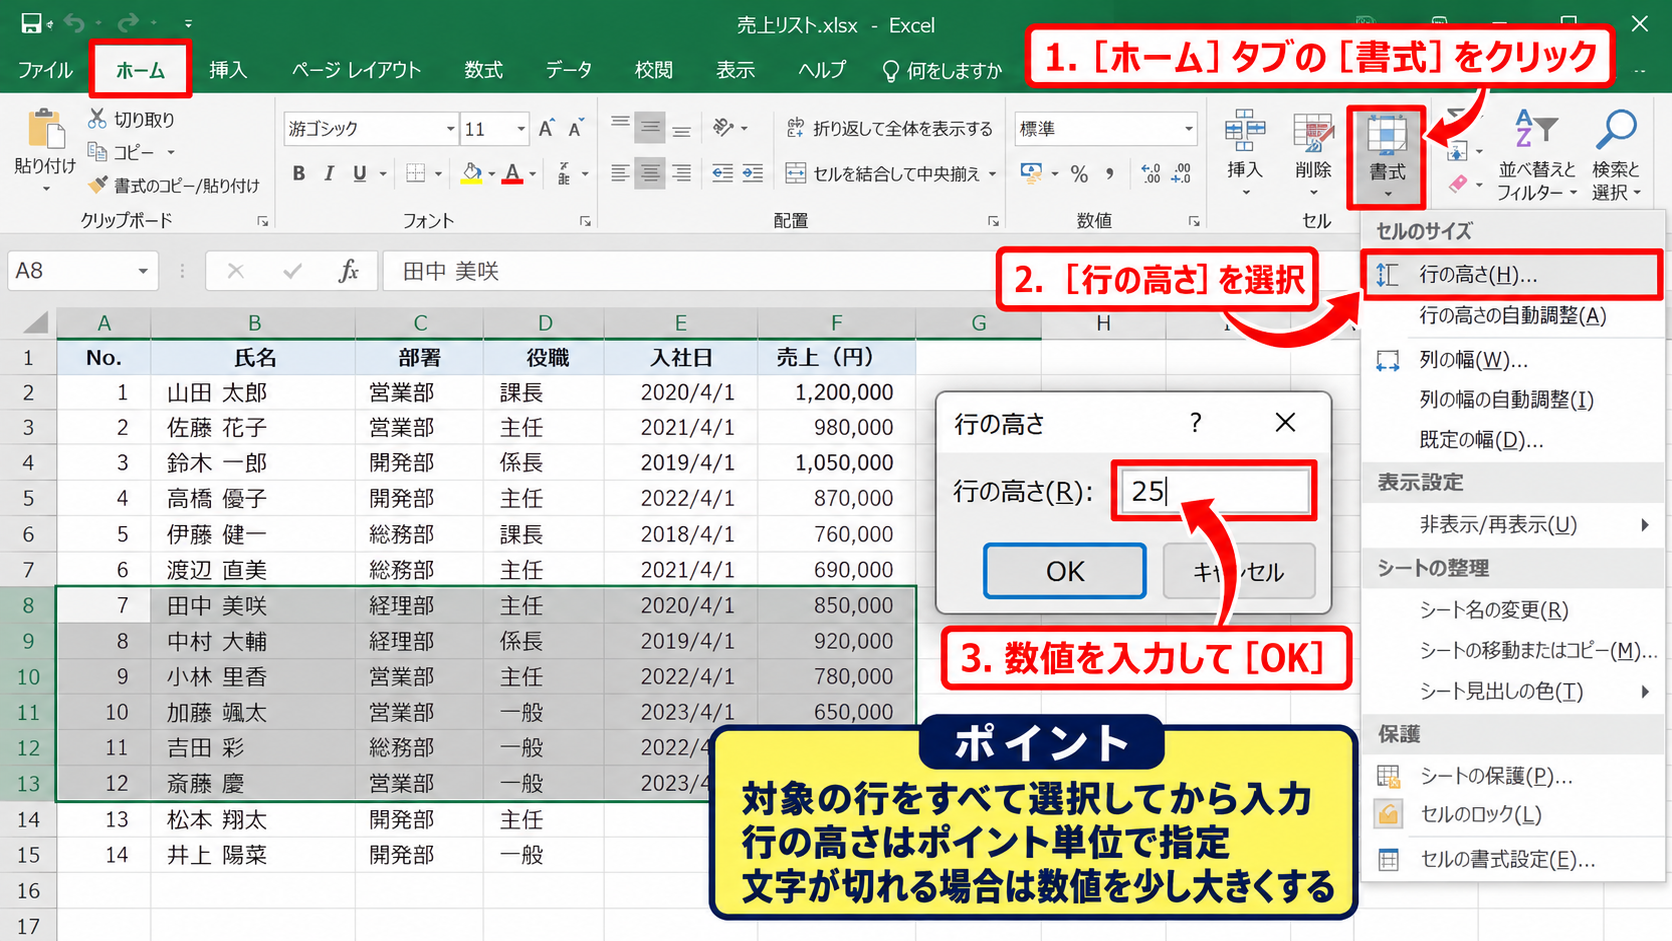Click the help question mark in dialog
The height and width of the screenshot is (941, 1672).
(x=1195, y=423)
